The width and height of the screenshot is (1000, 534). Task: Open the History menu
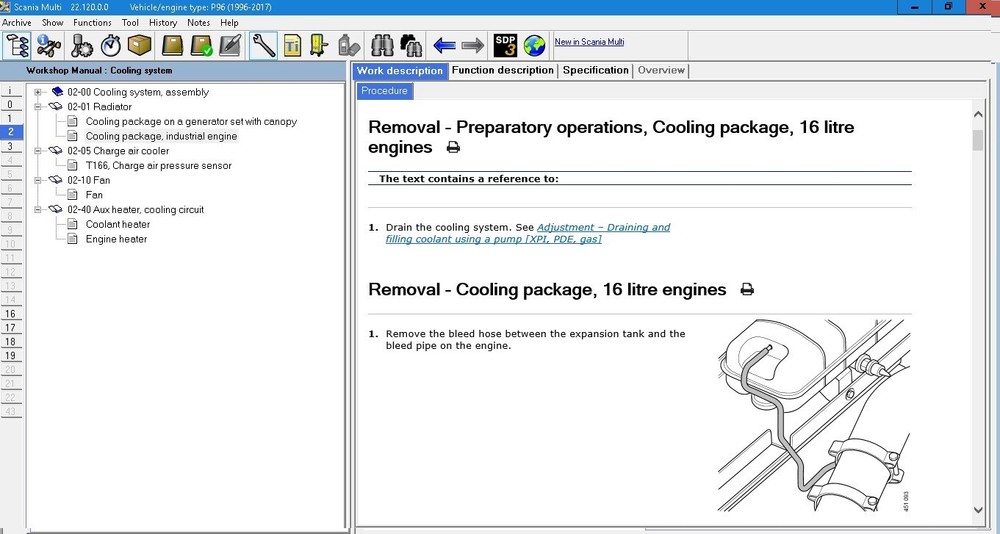coord(163,22)
